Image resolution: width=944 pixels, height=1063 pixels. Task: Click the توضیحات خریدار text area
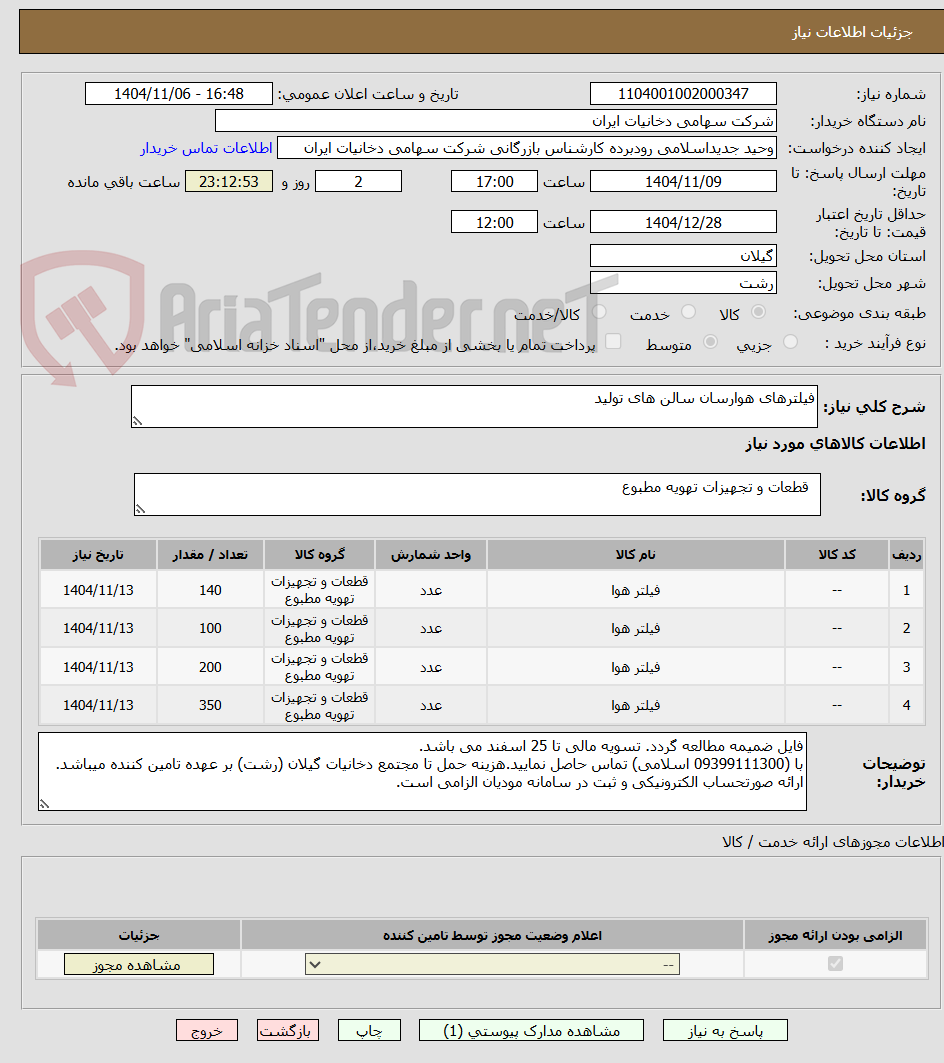[x=422, y=771]
